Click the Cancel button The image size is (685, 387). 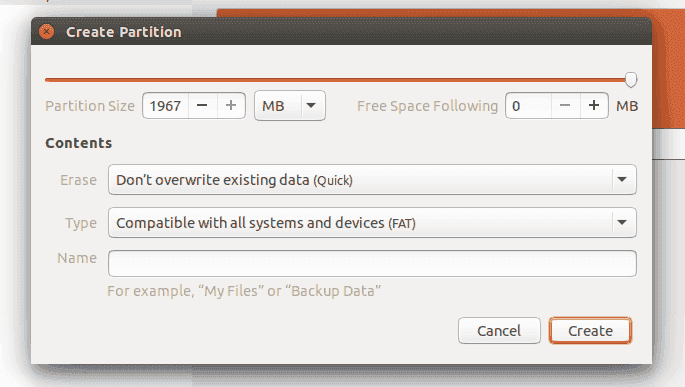[499, 331]
